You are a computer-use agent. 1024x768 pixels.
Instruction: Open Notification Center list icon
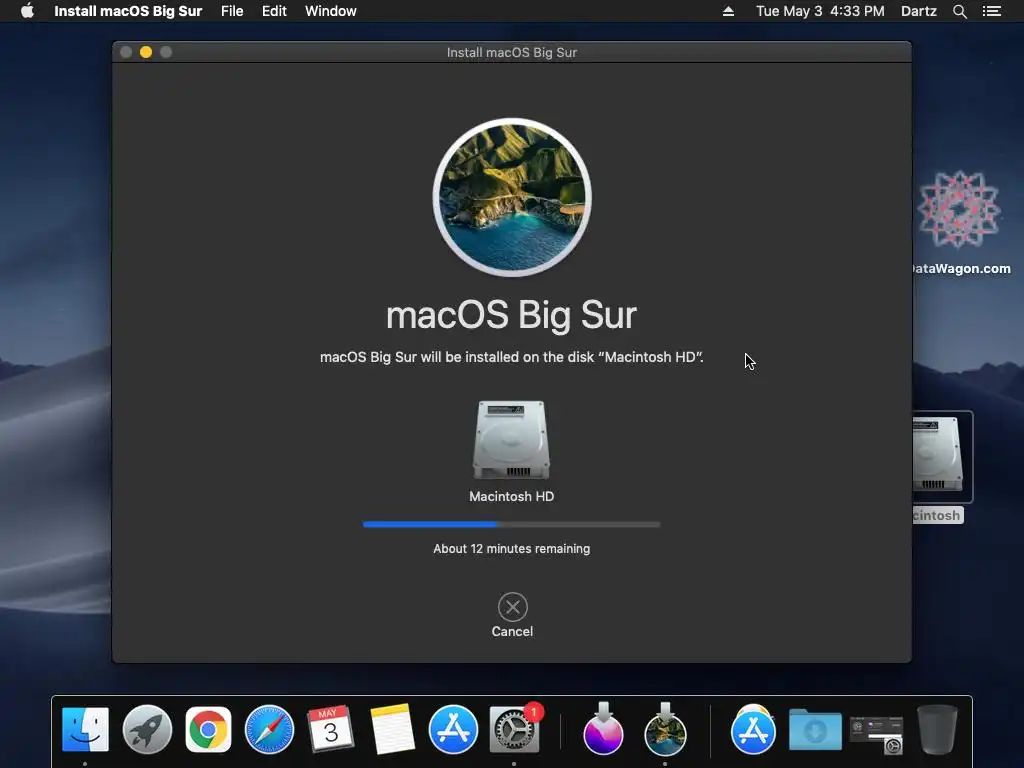click(991, 11)
